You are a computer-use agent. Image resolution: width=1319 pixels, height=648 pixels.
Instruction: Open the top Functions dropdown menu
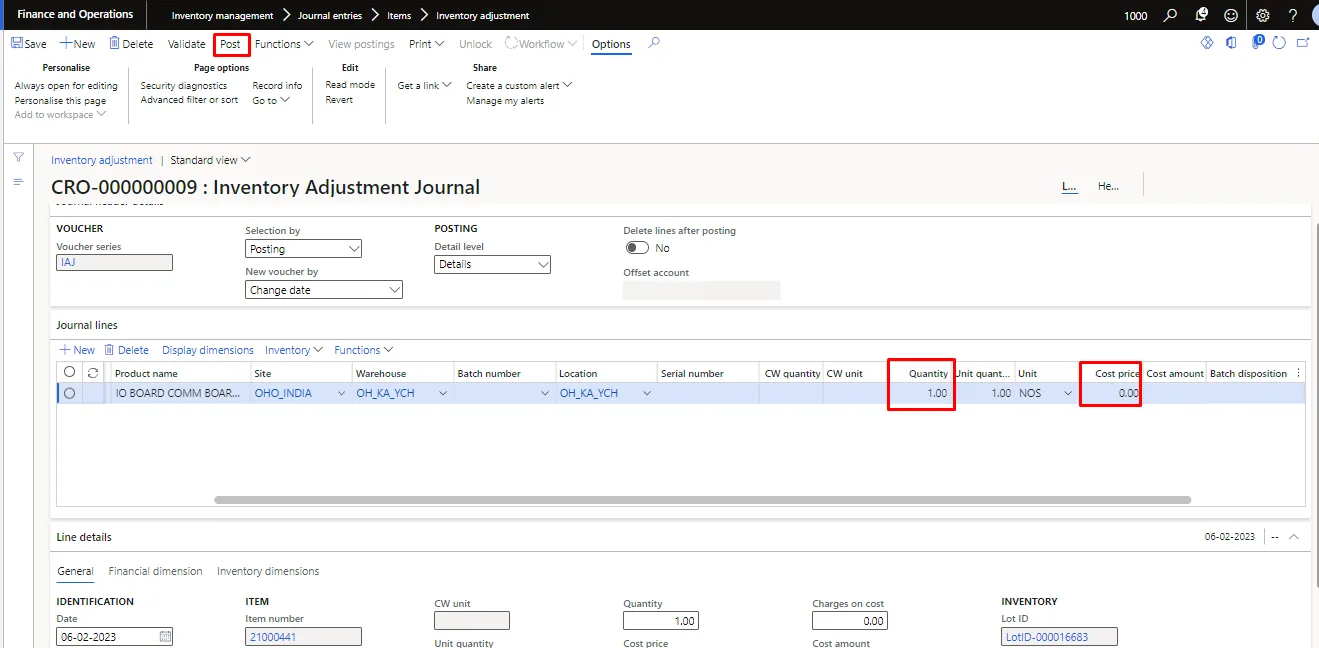click(284, 44)
